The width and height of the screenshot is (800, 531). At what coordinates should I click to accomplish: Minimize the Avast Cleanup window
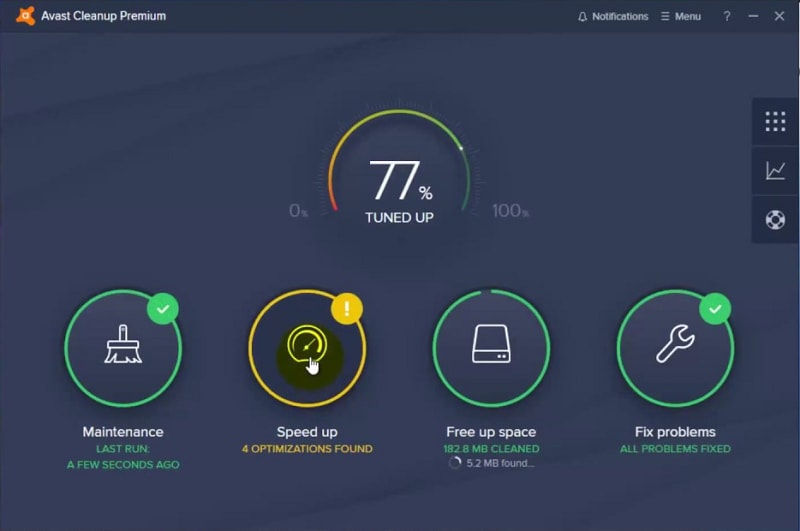(753, 16)
